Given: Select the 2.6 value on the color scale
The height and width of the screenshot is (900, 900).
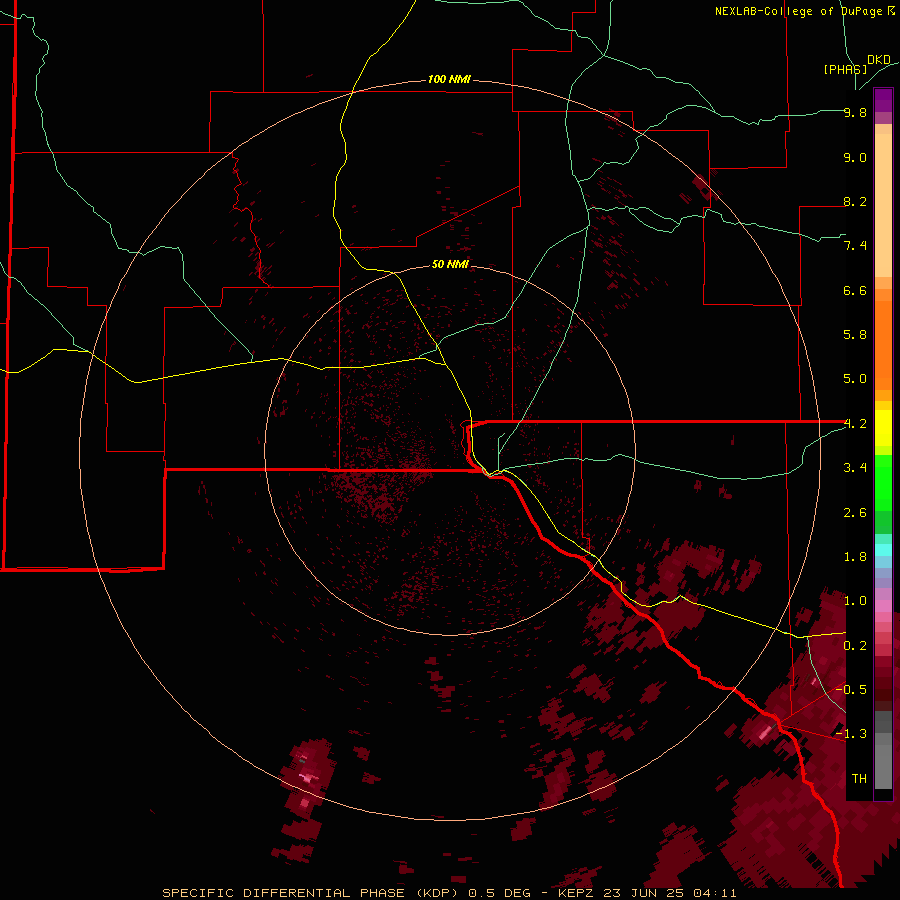Looking at the screenshot, I should [855, 513].
